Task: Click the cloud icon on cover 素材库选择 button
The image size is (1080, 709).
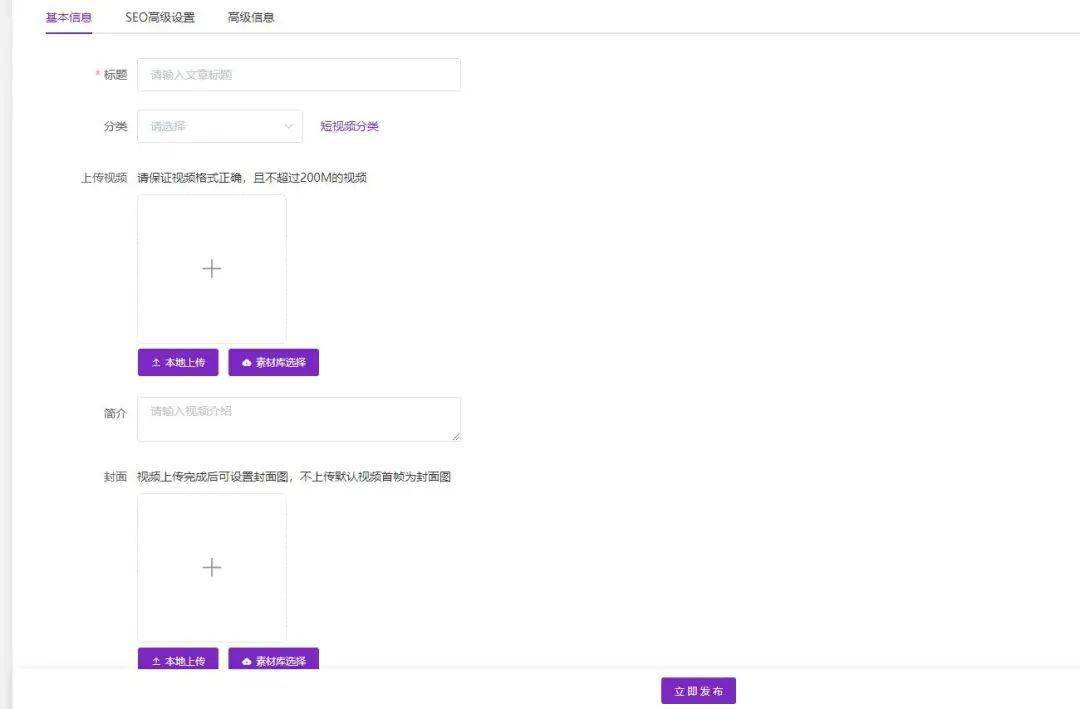Action: coord(245,659)
